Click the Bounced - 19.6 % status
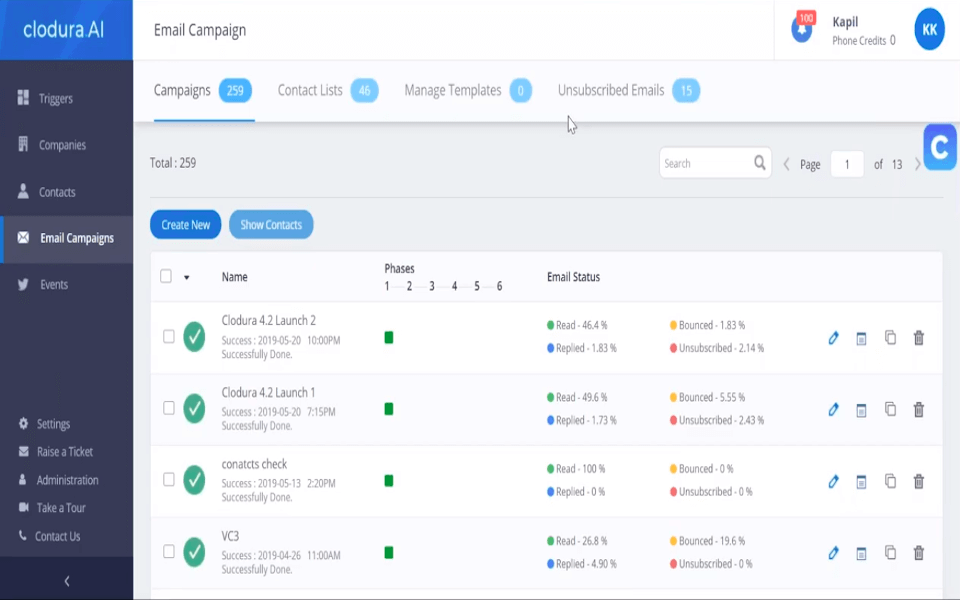The width and height of the screenshot is (960, 600). coord(707,541)
